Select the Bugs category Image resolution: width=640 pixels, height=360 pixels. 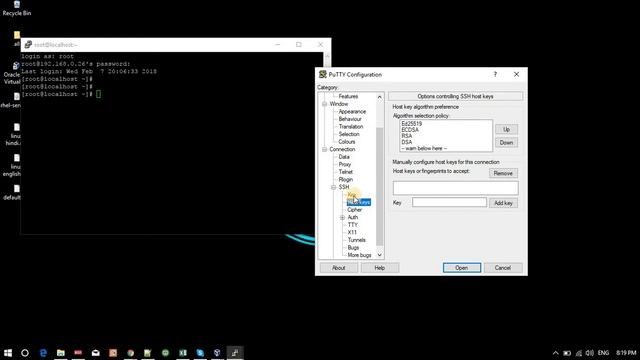pyautogui.click(x=353, y=247)
